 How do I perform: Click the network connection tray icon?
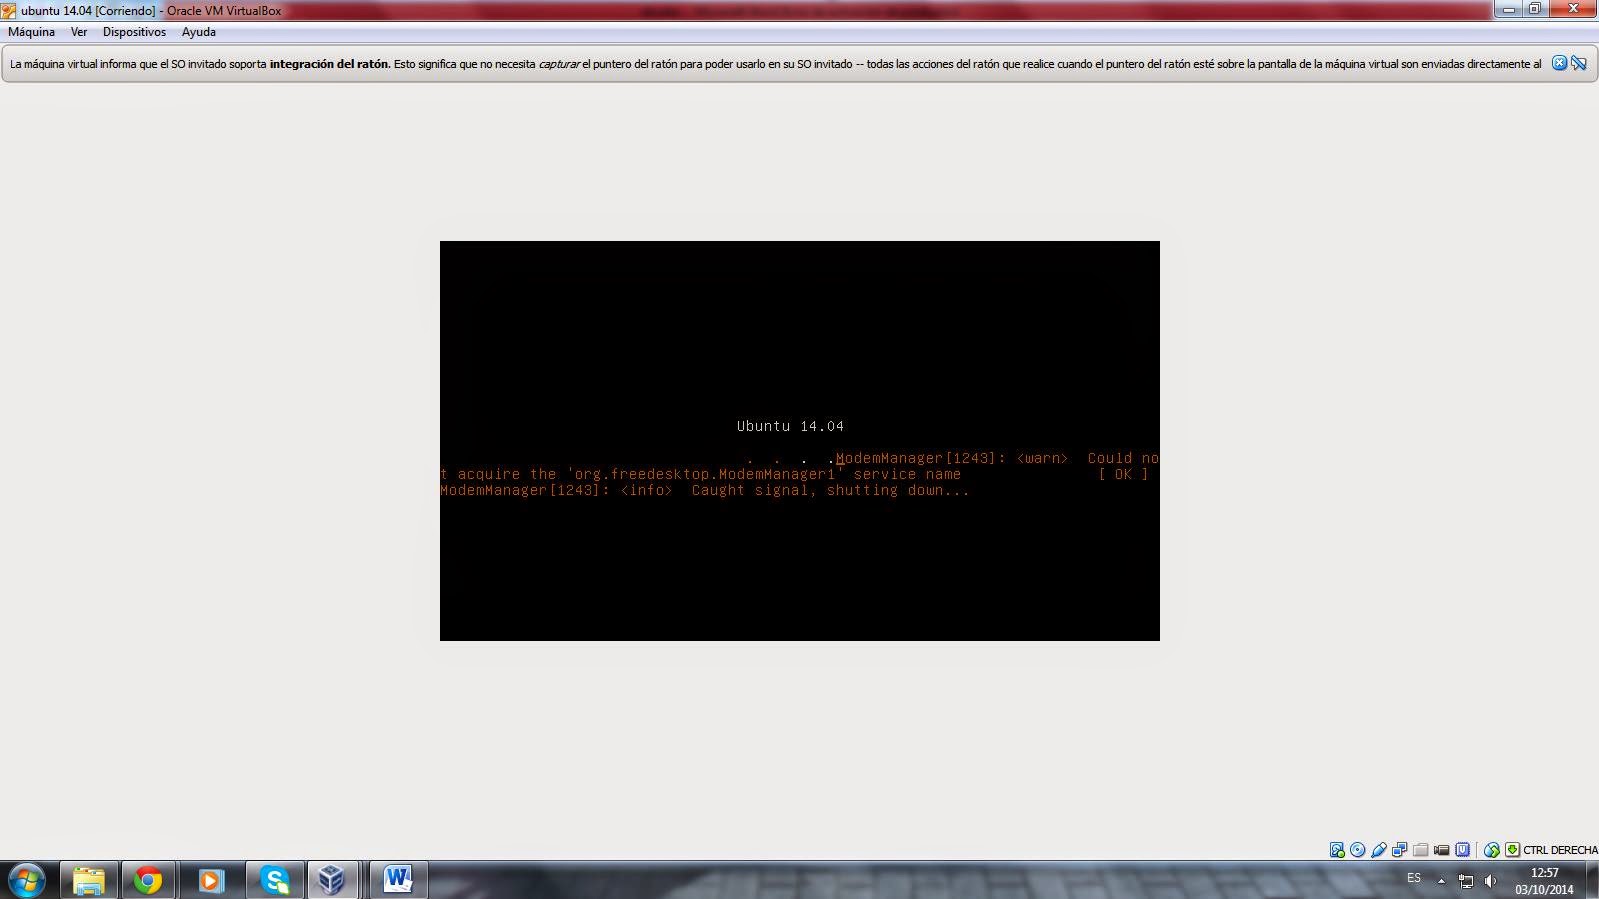click(x=1466, y=881)
